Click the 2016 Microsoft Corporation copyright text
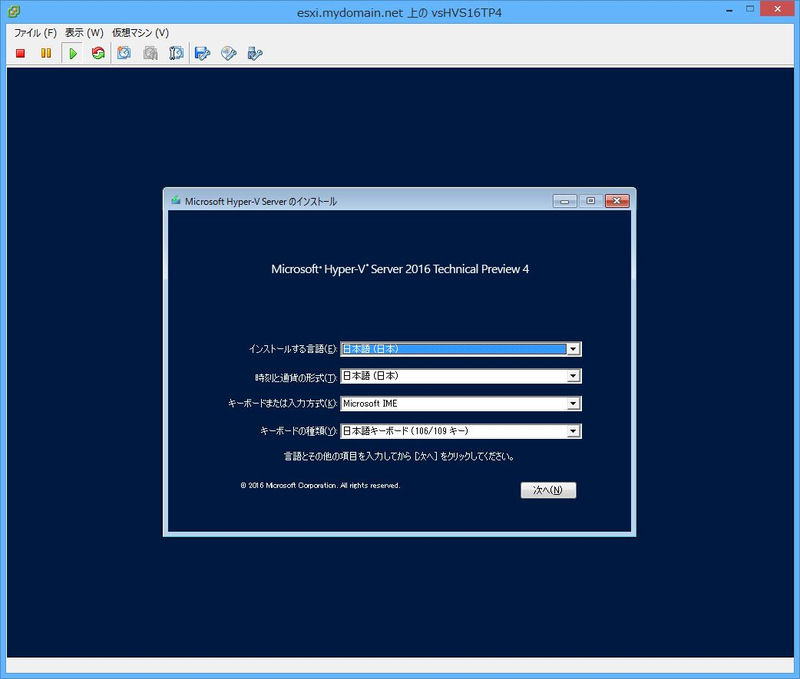Screen dimensions: 800x679 pyautogui.click(x=320, y=485)
